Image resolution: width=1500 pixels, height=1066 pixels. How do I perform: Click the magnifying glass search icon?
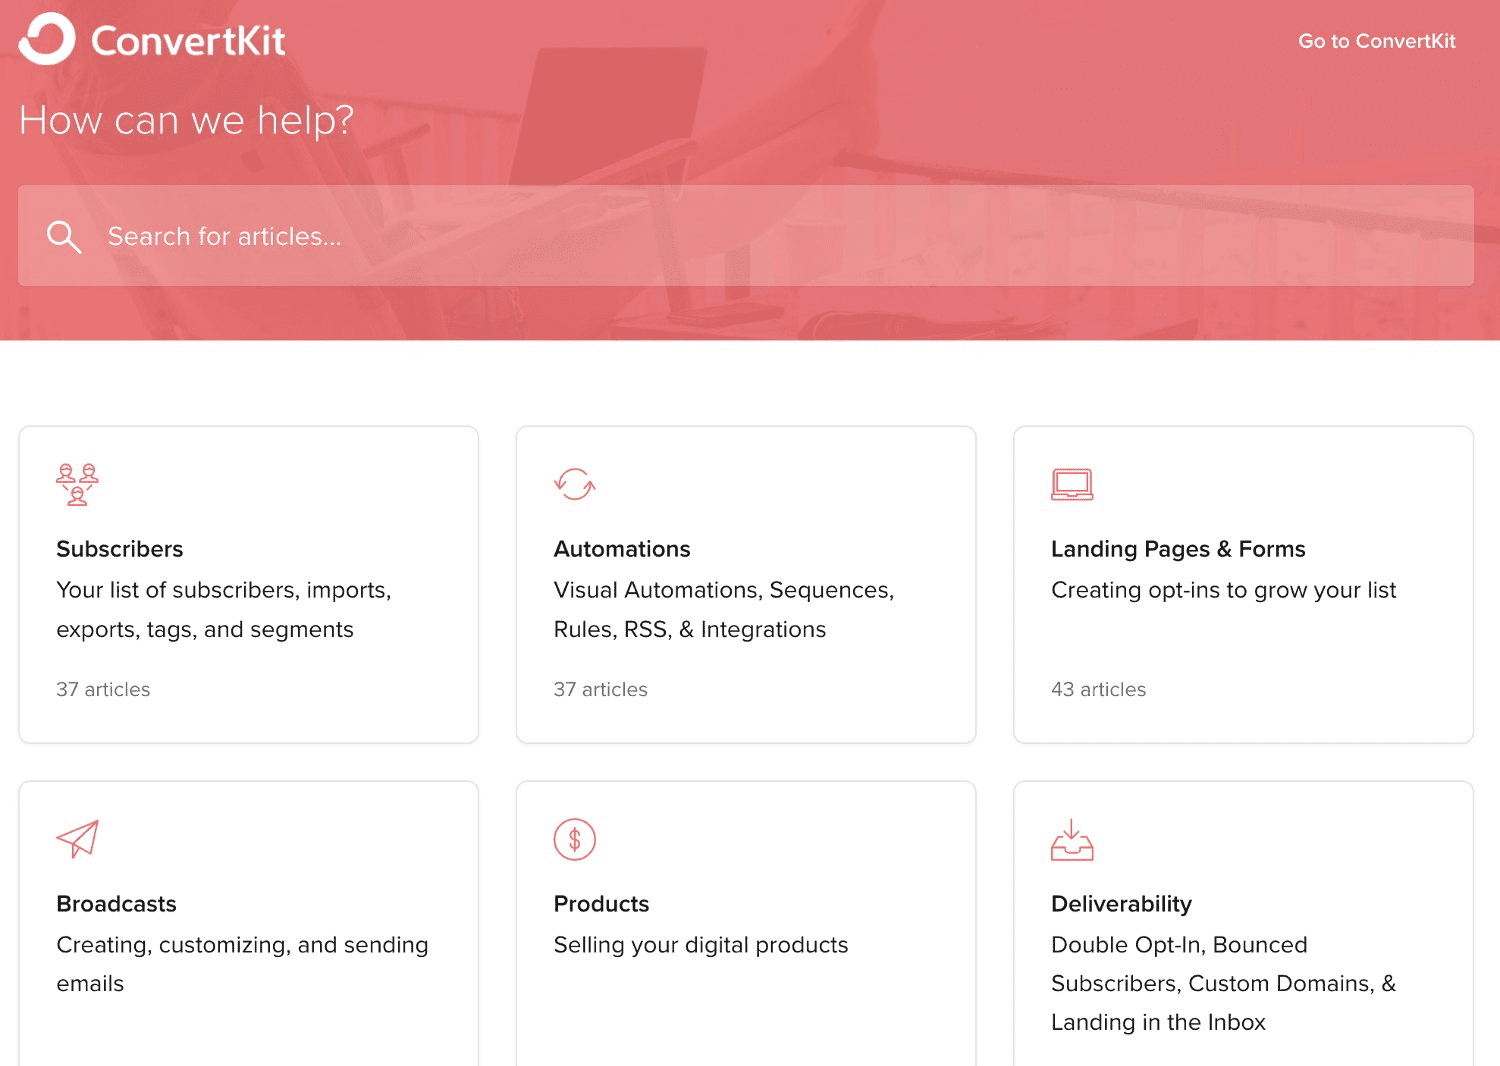tap(64, 236)
